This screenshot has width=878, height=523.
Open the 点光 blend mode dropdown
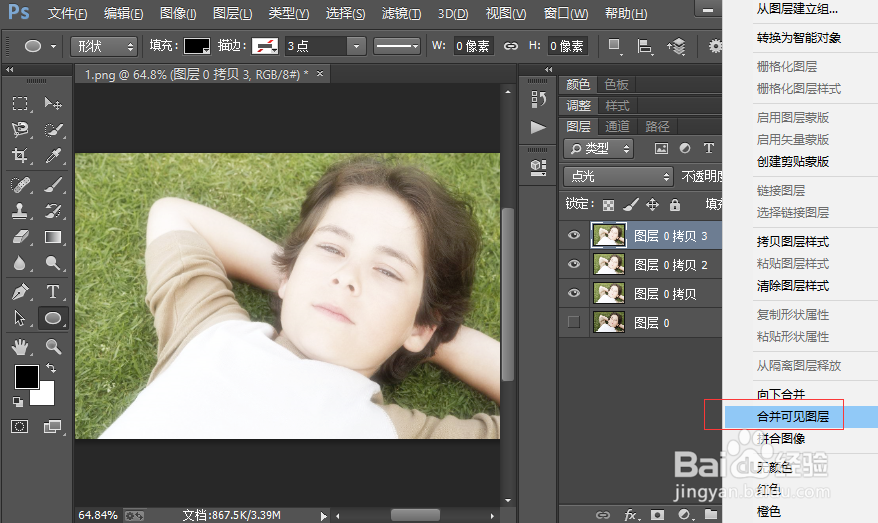click(x=619, y=176)
